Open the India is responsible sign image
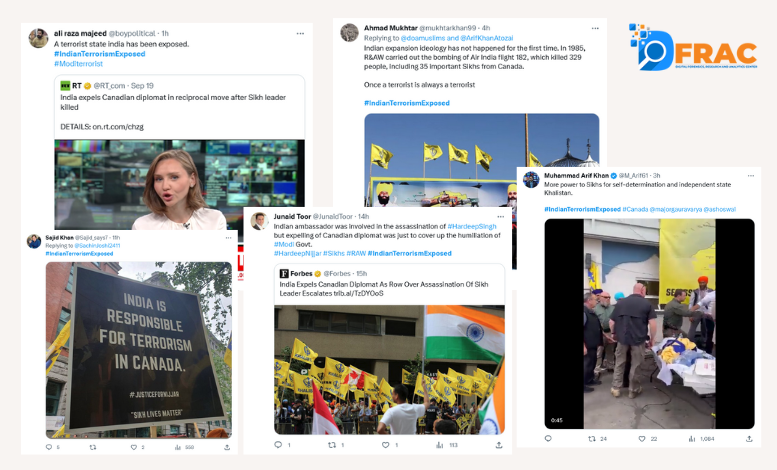This screenshot has width=777, height=470. pyautogui.click(x=139, y=350)
